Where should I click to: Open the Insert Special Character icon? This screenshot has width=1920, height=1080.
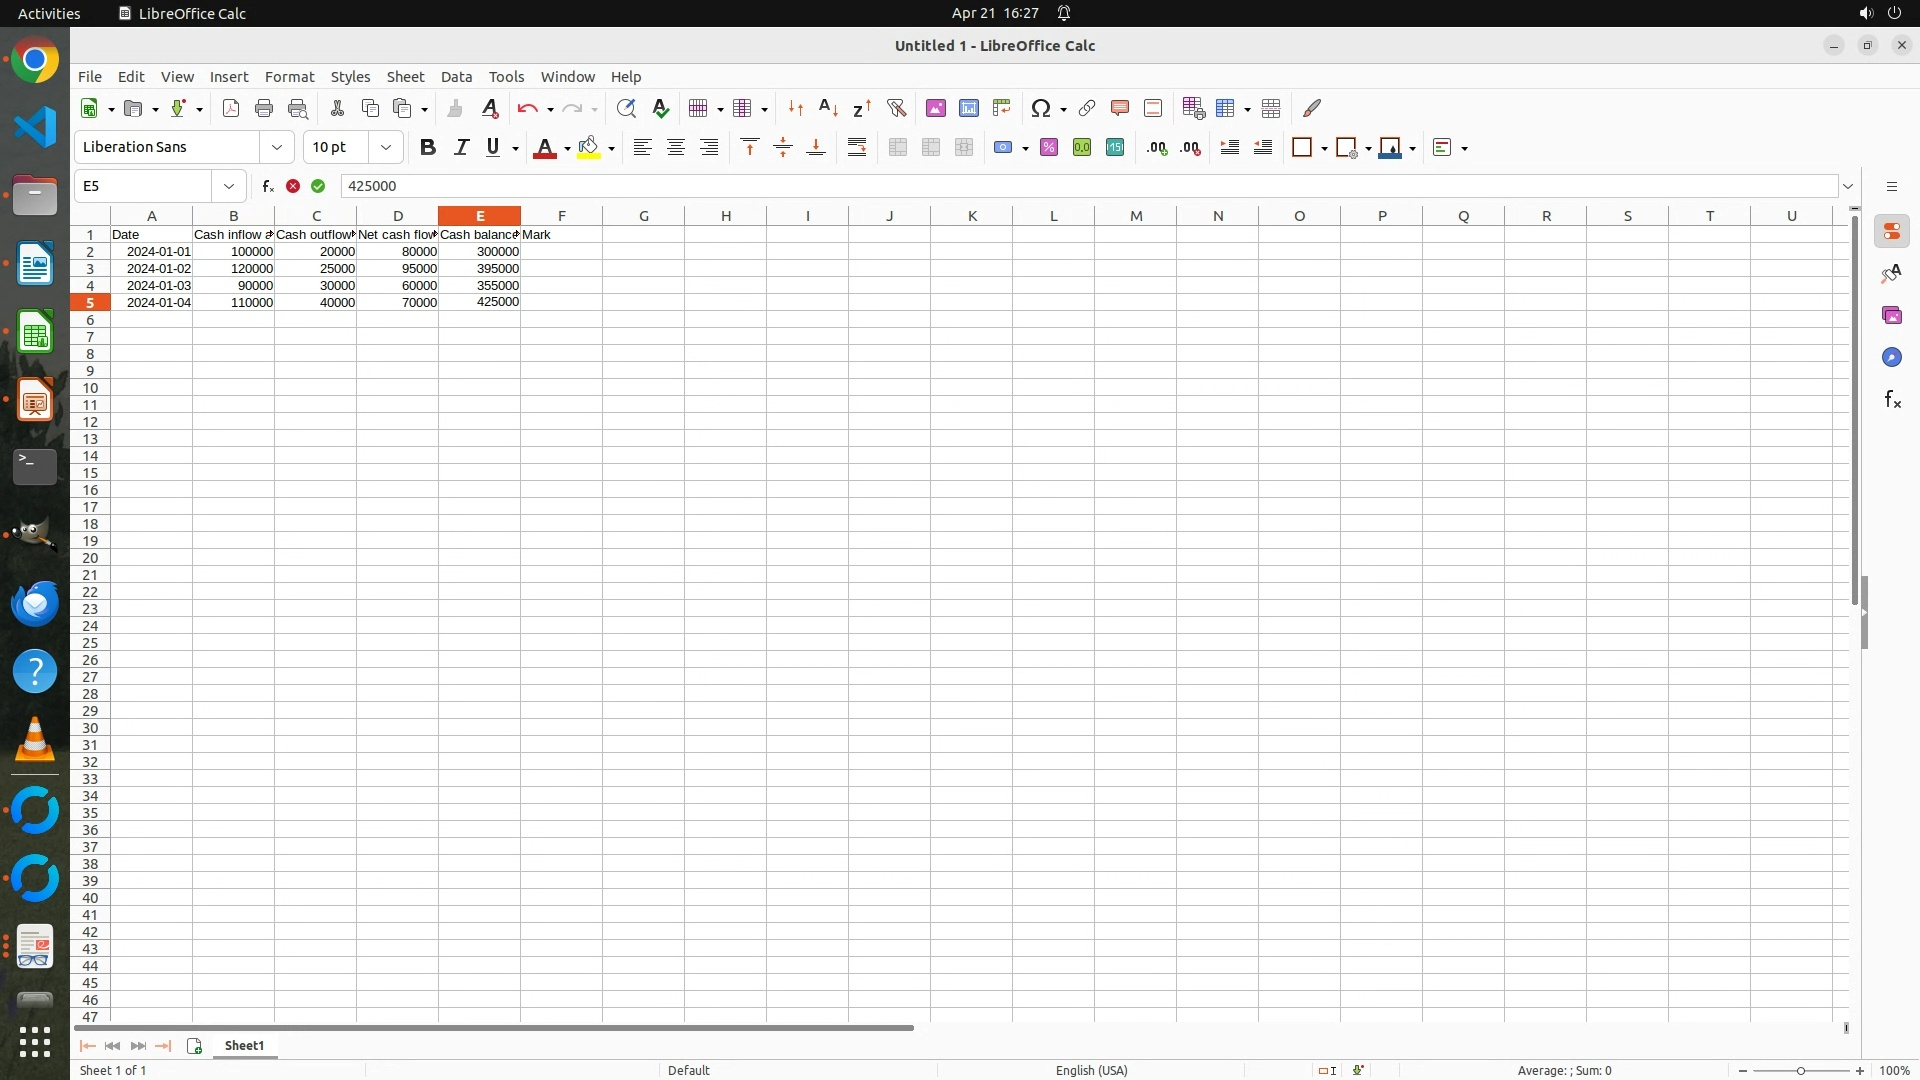[x=1041, y=108]
